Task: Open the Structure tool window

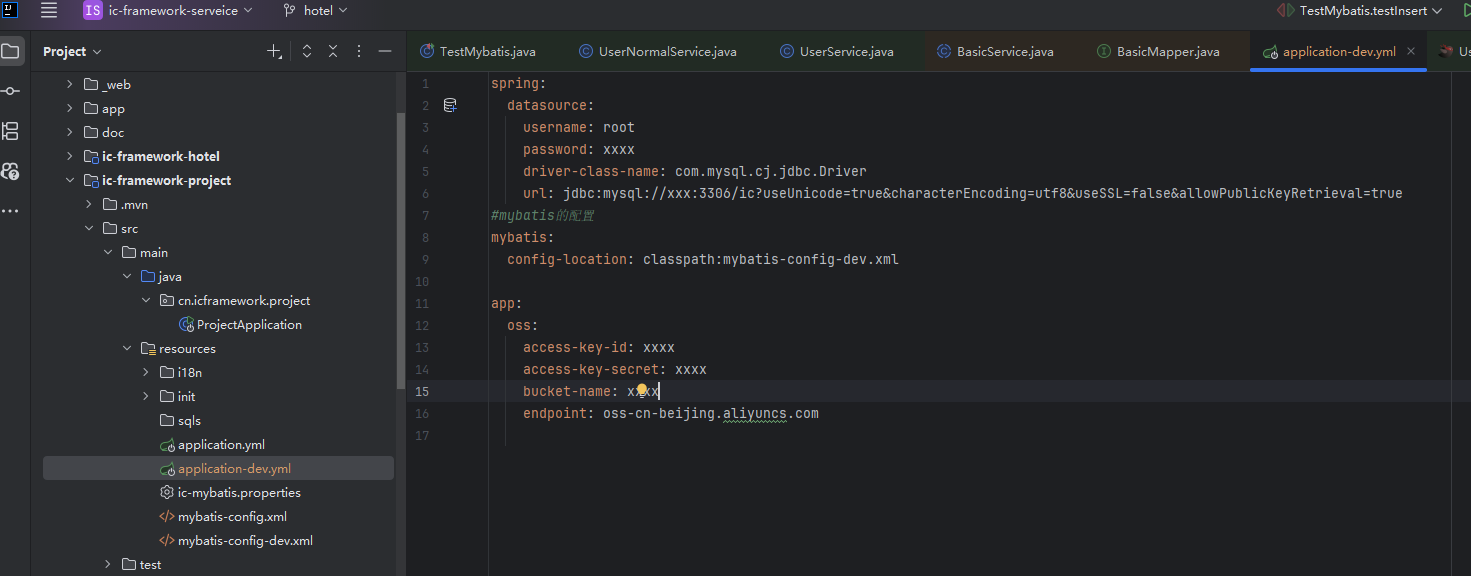Action: coord(11,131)
